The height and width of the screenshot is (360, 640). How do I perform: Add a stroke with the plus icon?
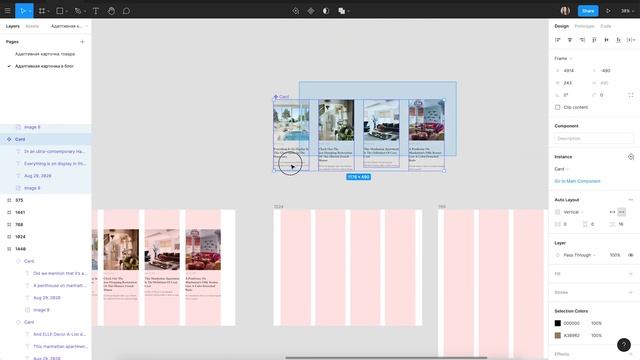631,292
